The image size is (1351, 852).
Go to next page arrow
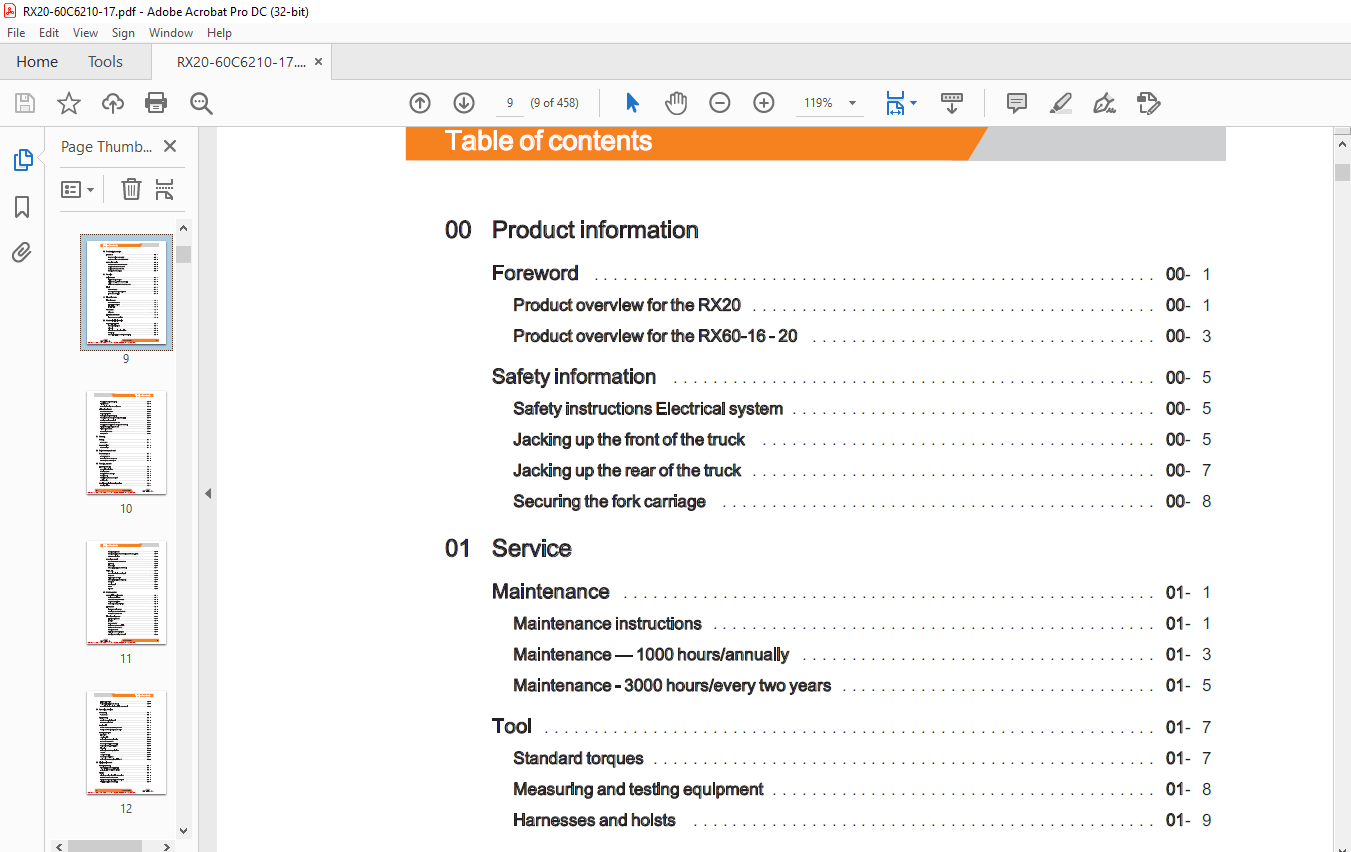point(464,103)
